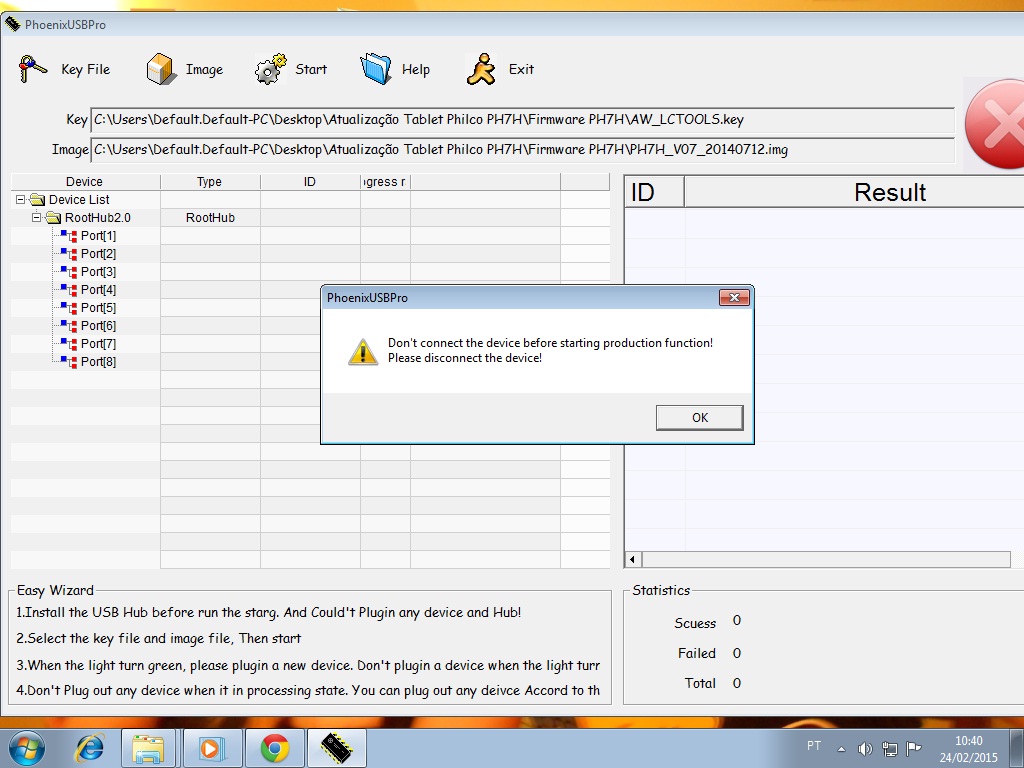Click the PT language indicator
This screenshot has height=768, width=1024.
(814, 746)
